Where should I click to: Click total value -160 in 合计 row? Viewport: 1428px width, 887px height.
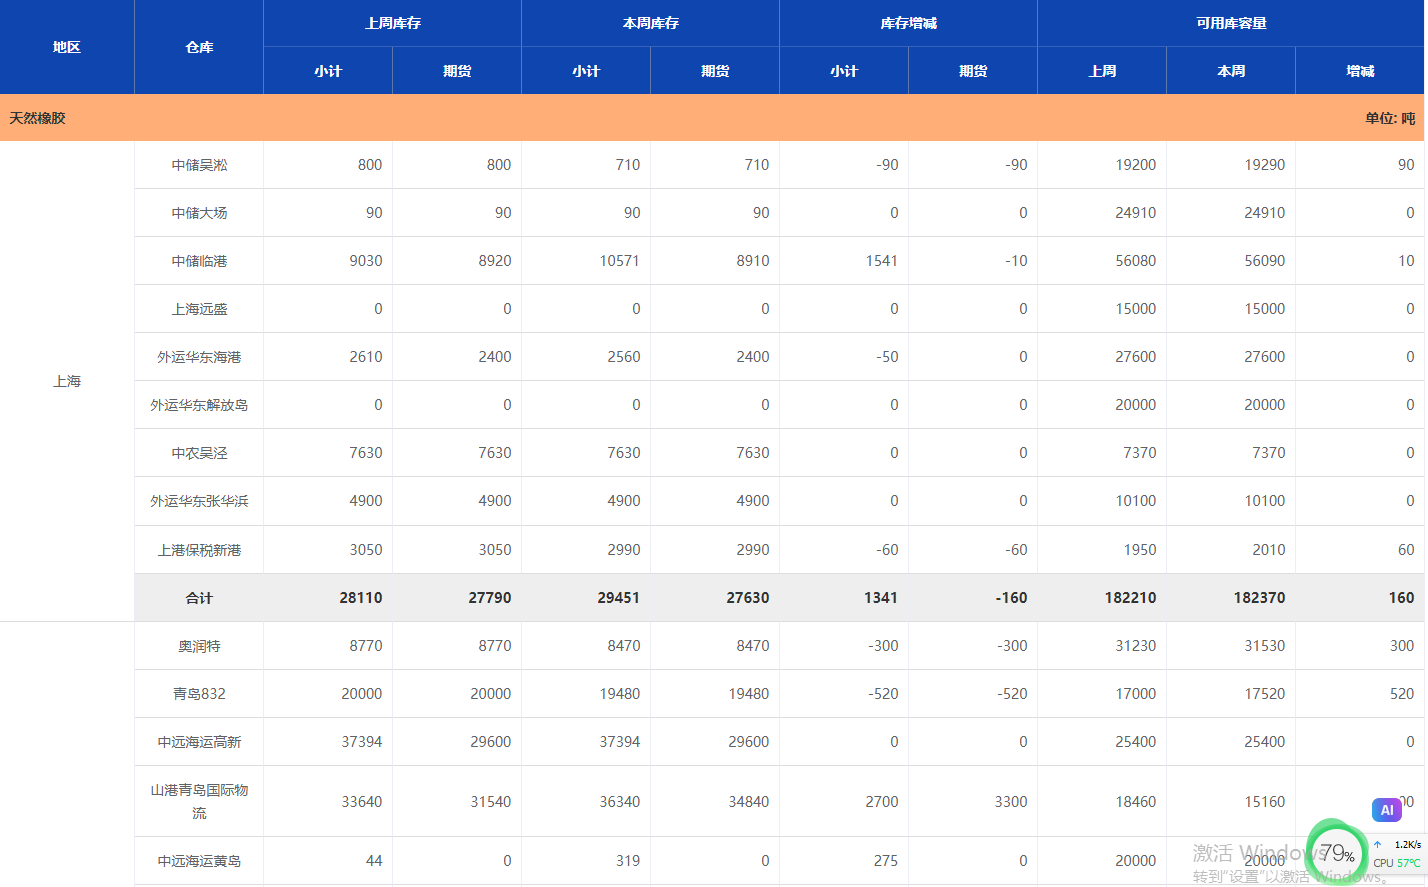click(x=1010, y=598)
